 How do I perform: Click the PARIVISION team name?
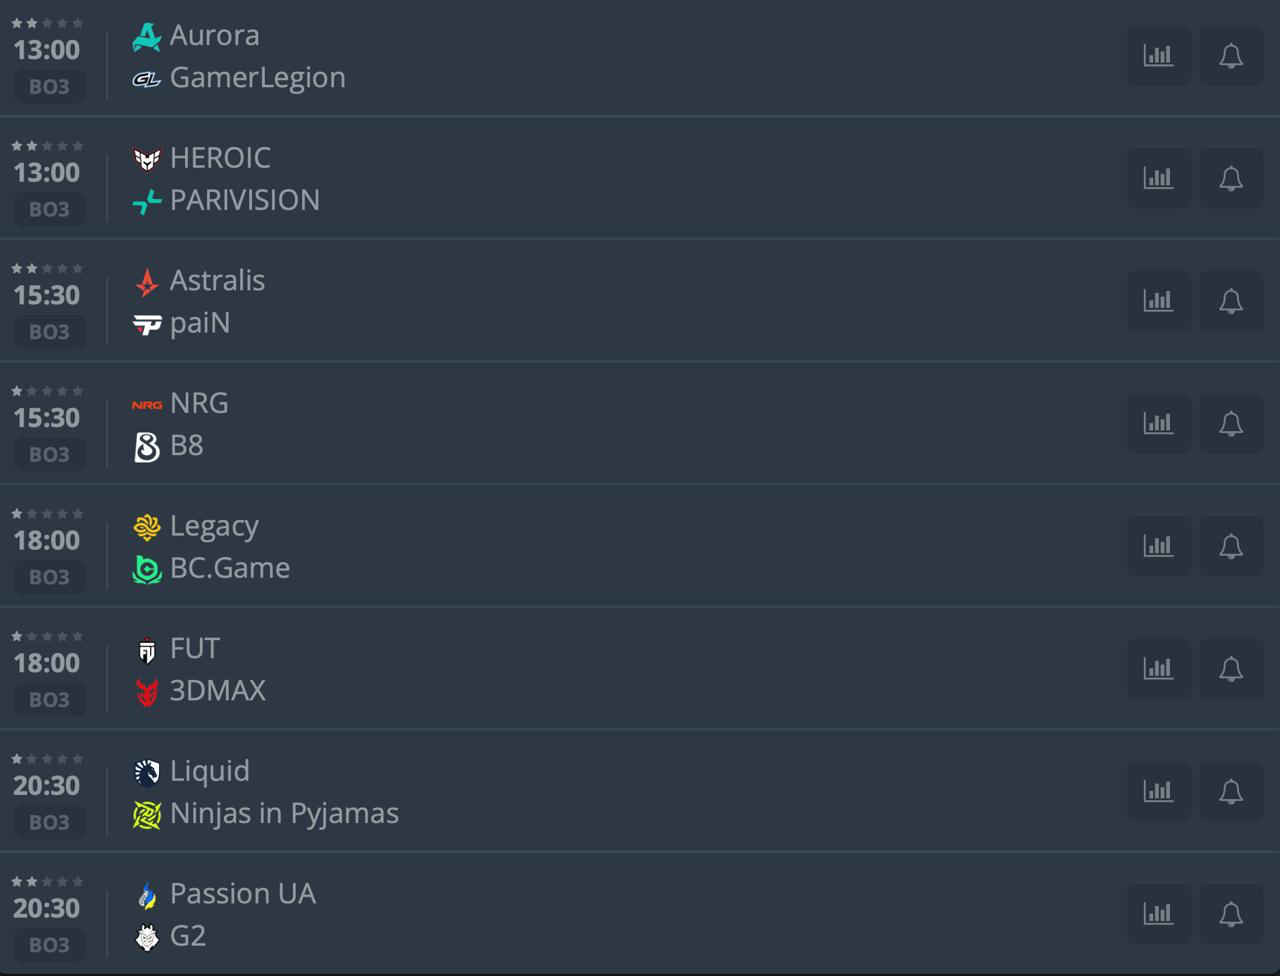click(x=245, y=200)
